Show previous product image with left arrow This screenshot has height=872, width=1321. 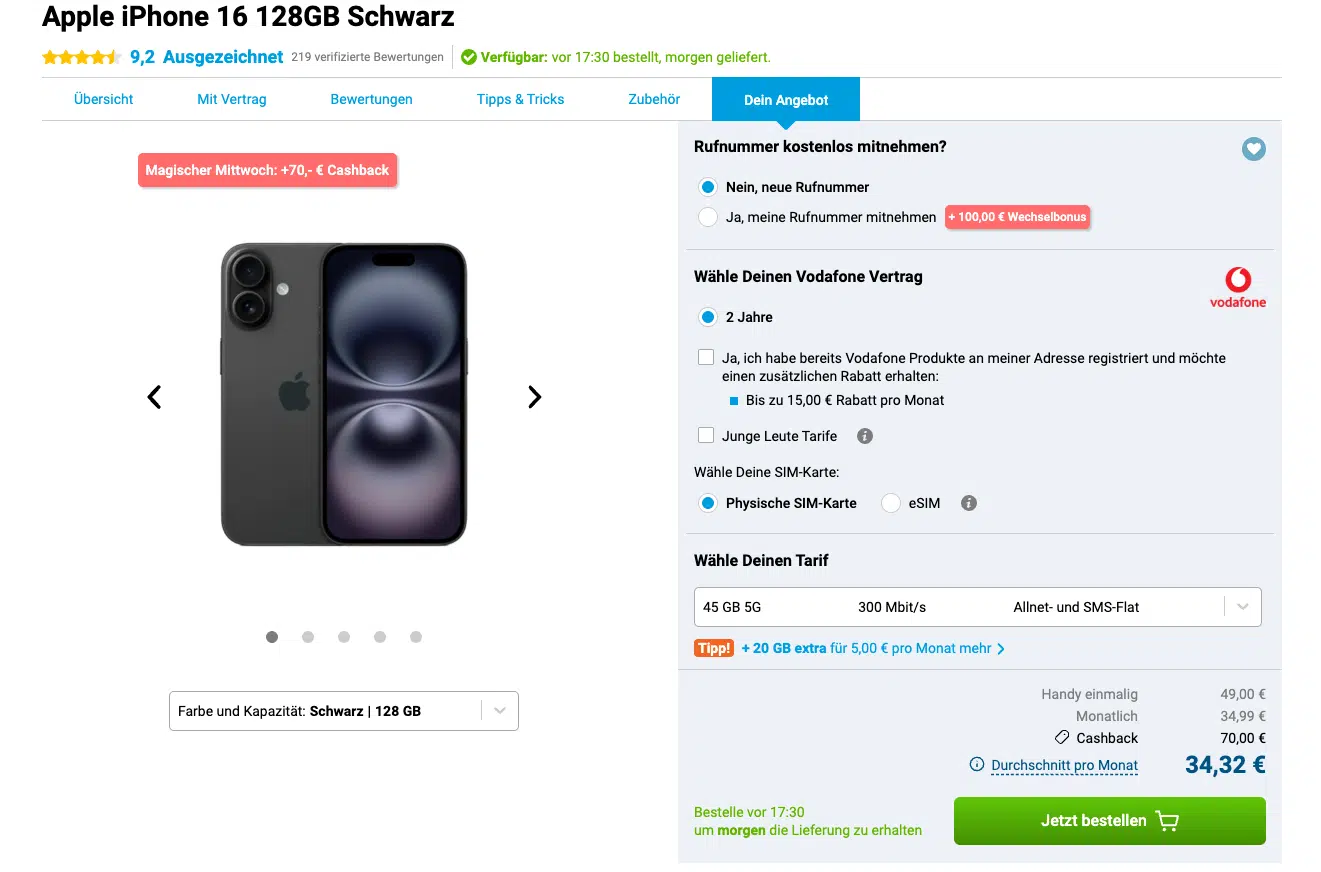154,397
